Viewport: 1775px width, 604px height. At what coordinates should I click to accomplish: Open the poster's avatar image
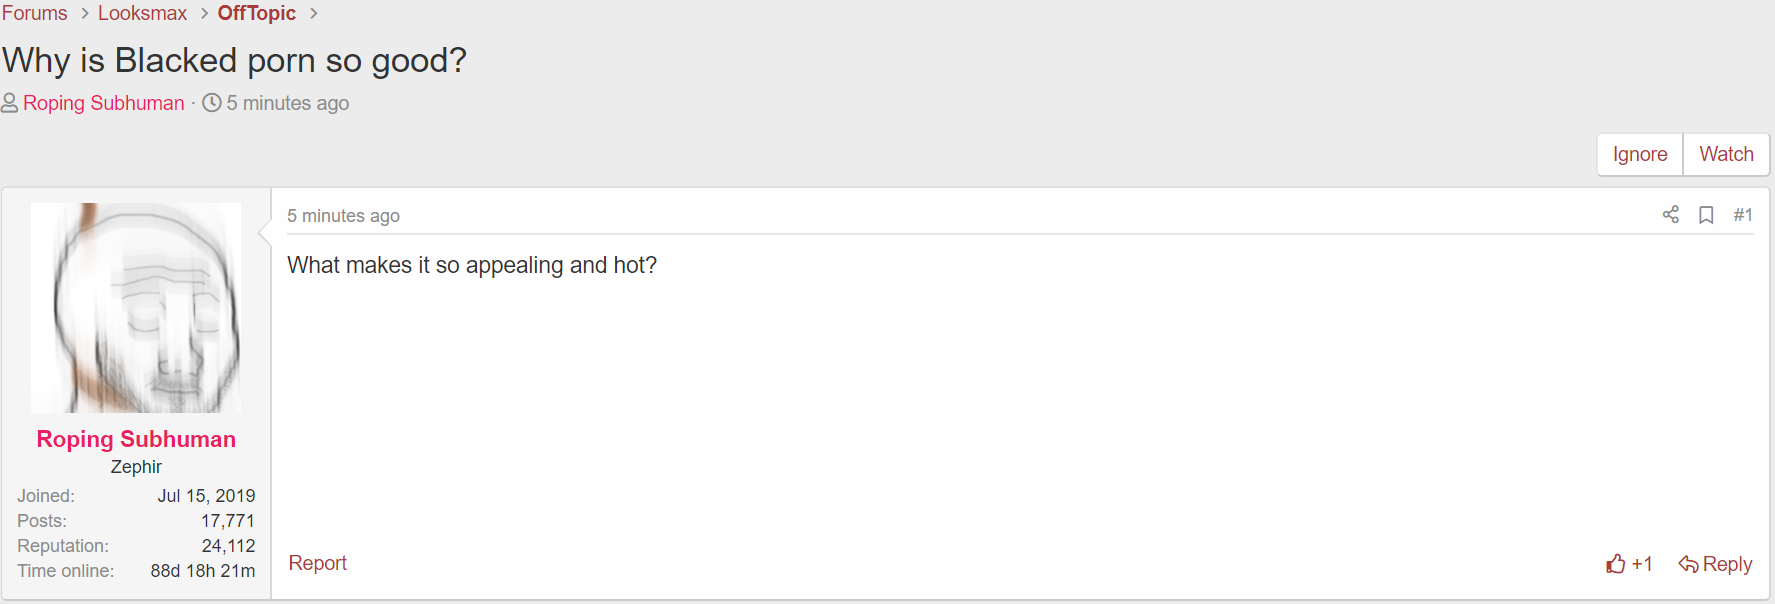click(x=136, y=308)
